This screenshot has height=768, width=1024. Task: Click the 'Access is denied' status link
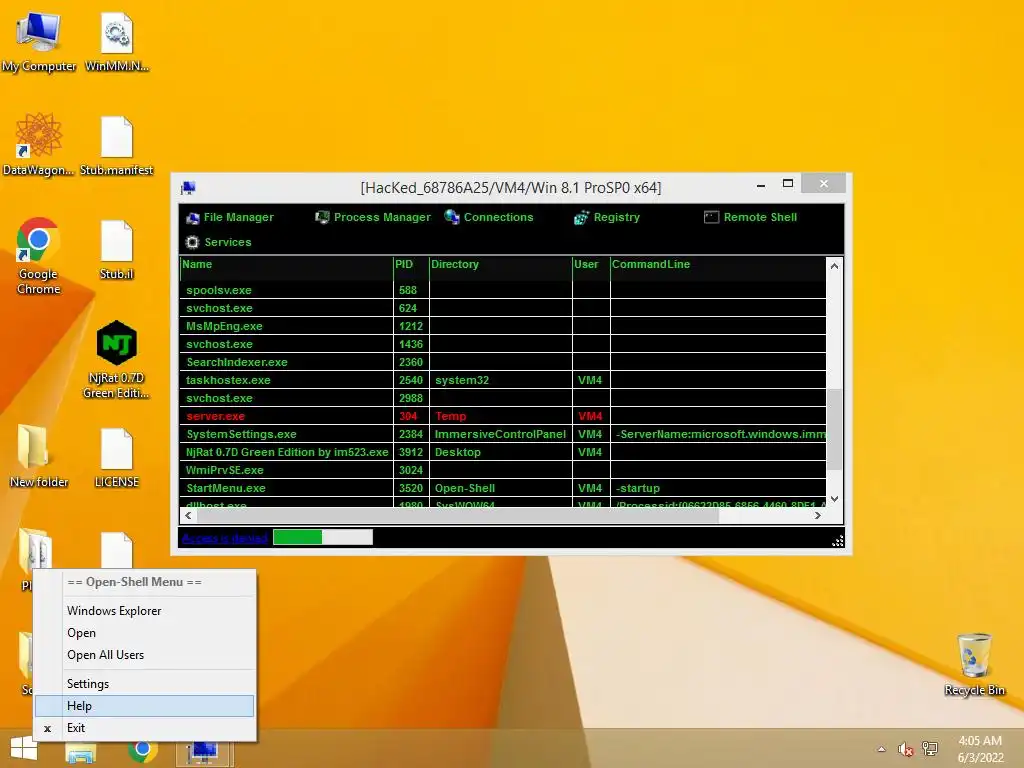click(225, 538)
